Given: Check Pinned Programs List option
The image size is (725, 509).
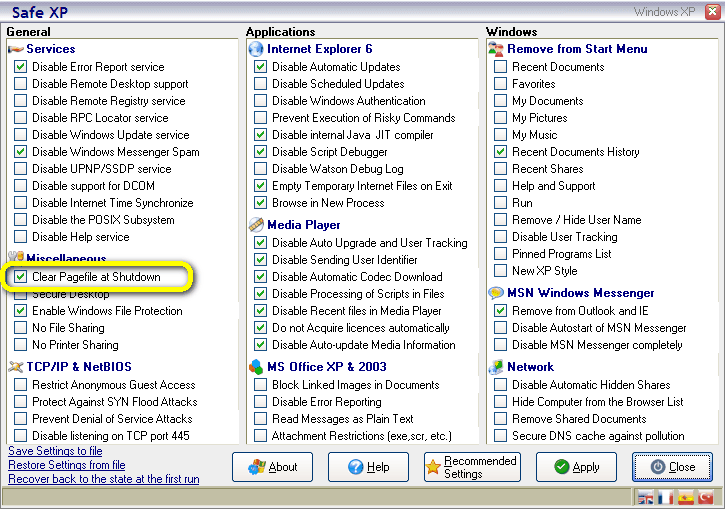Looking at the screenshot, I should coord(500,254).
